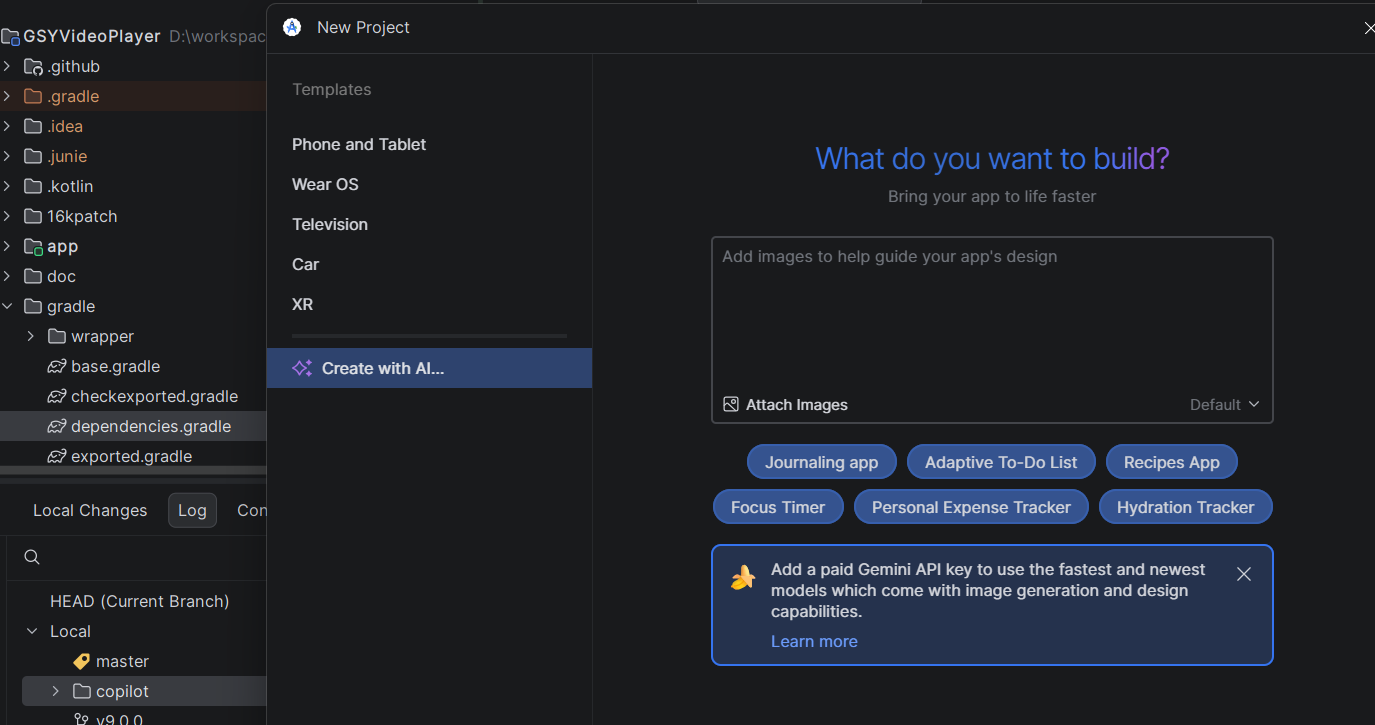The image size is (1375, 725).
Task: Click the Attach Images picture icon
Action: pyautogui.click(x=731, y=405)
